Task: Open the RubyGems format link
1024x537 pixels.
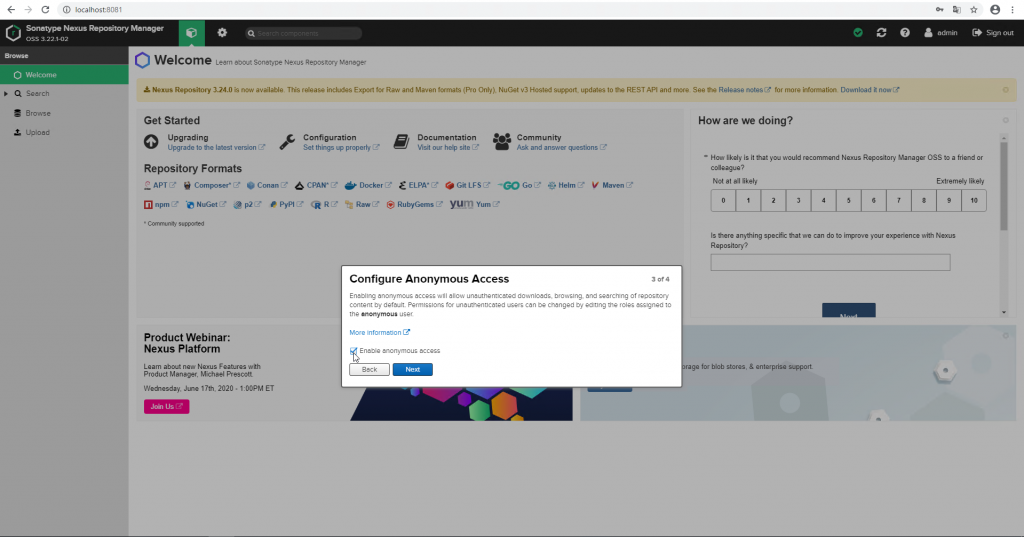Action: coord(414,204)
